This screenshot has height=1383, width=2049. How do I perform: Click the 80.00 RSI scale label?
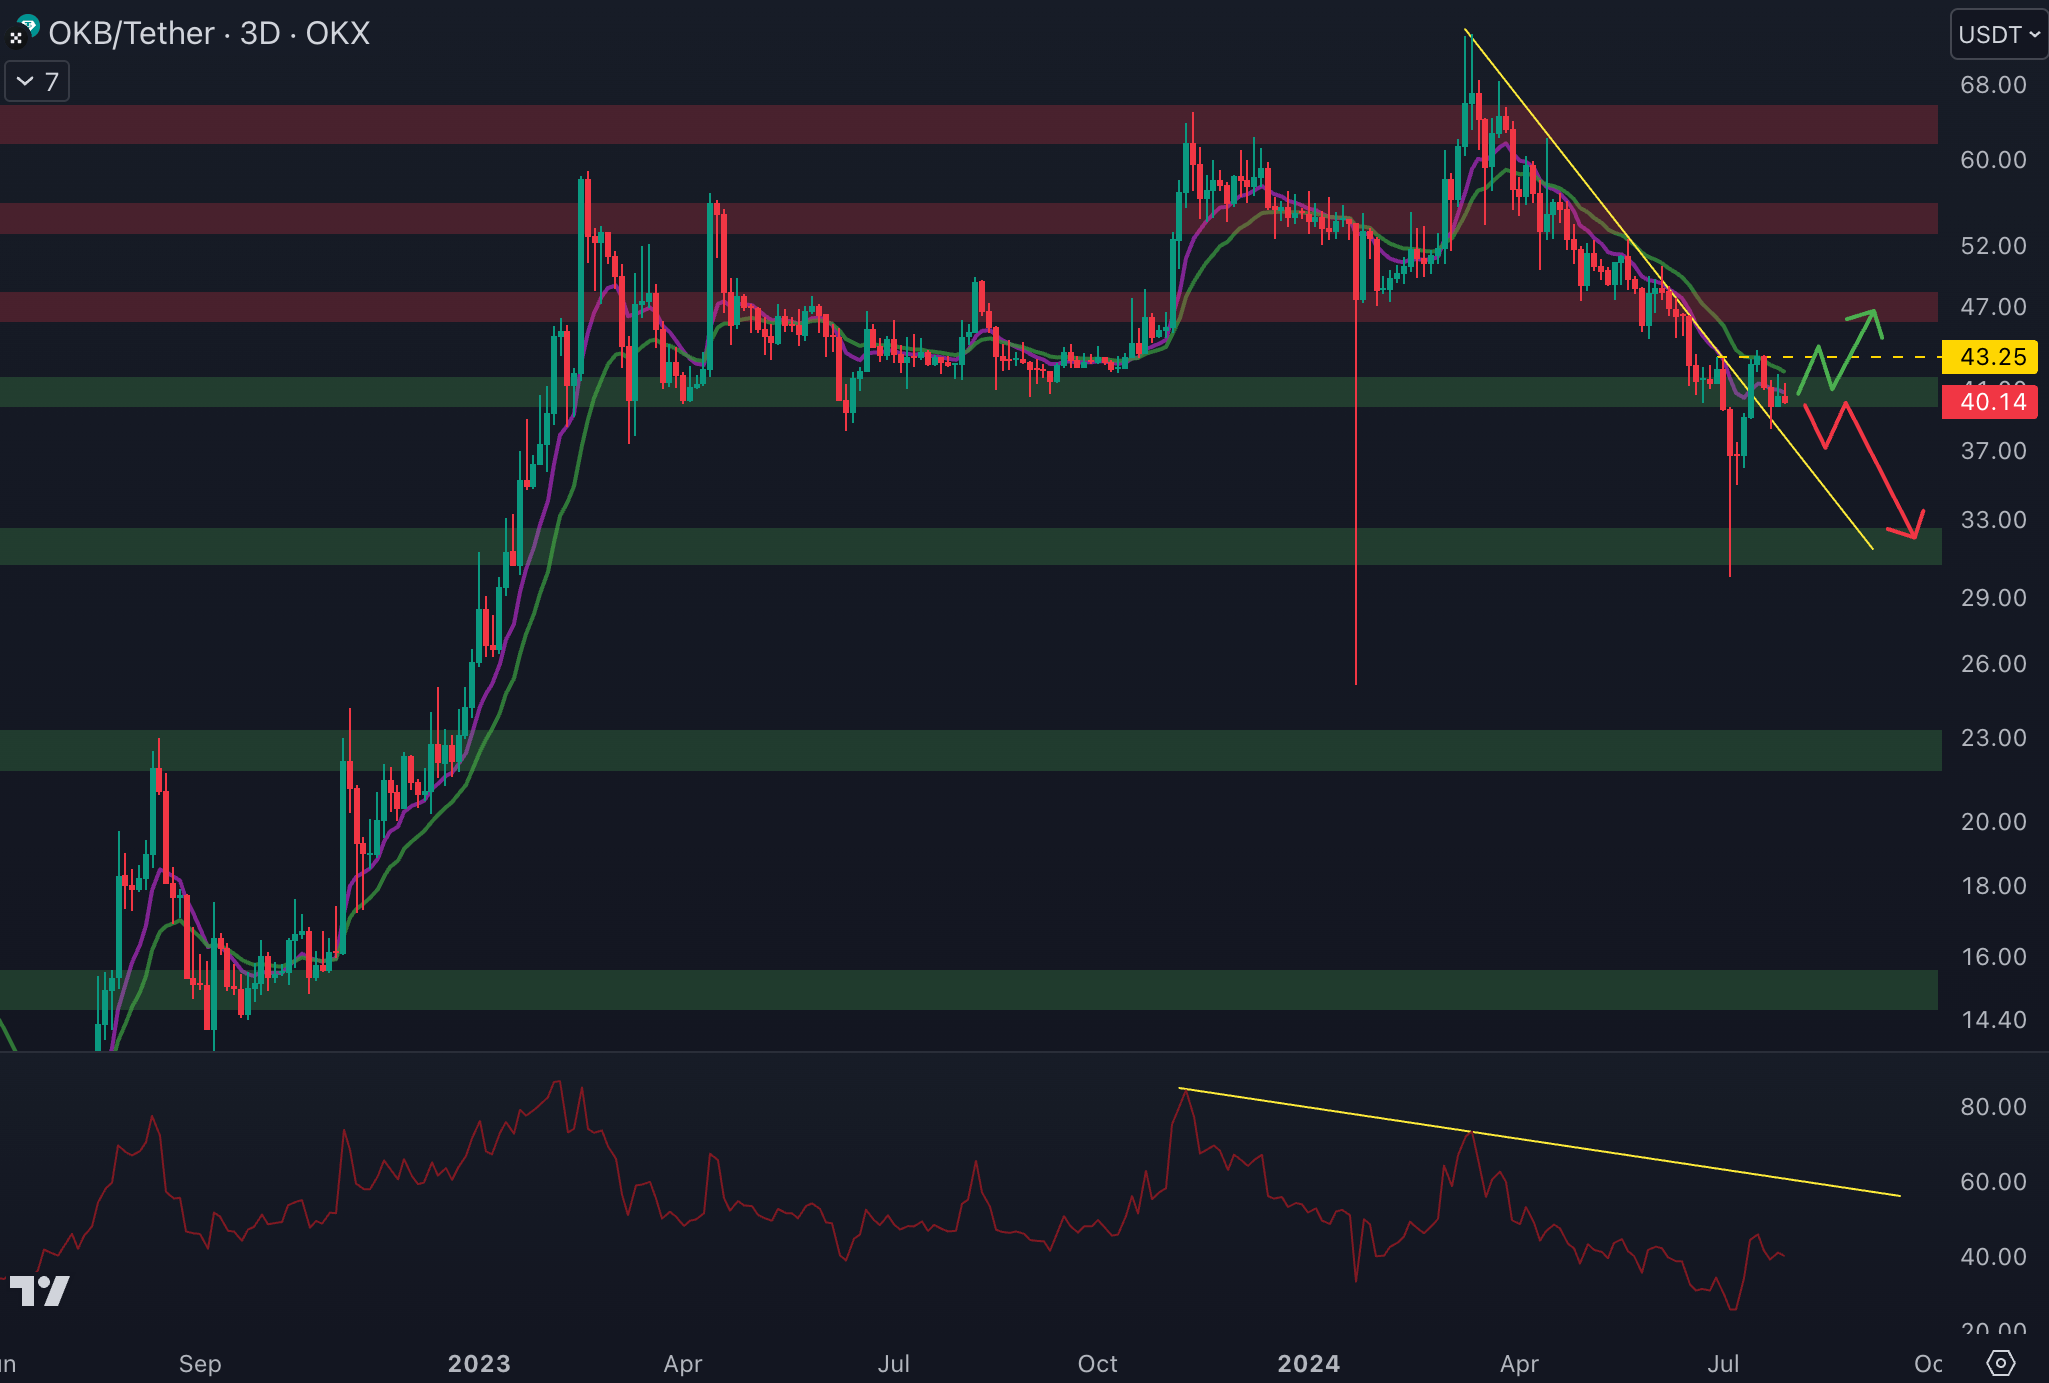[x=1992, y=1107]
